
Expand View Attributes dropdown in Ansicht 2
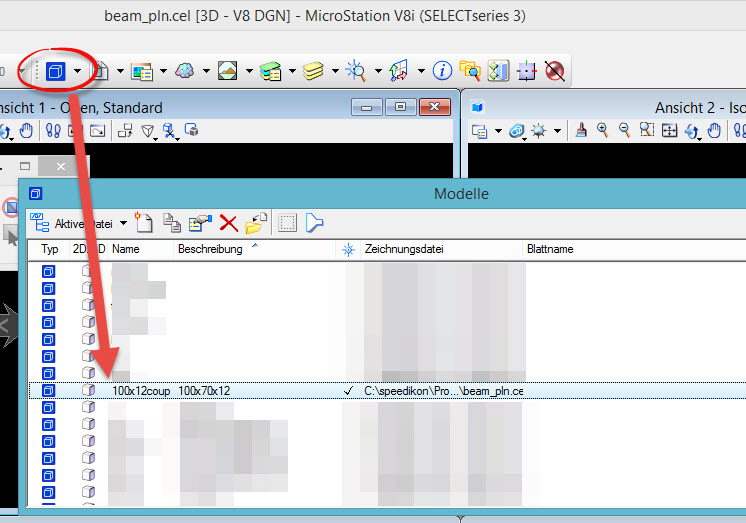[x=498, y=131]
